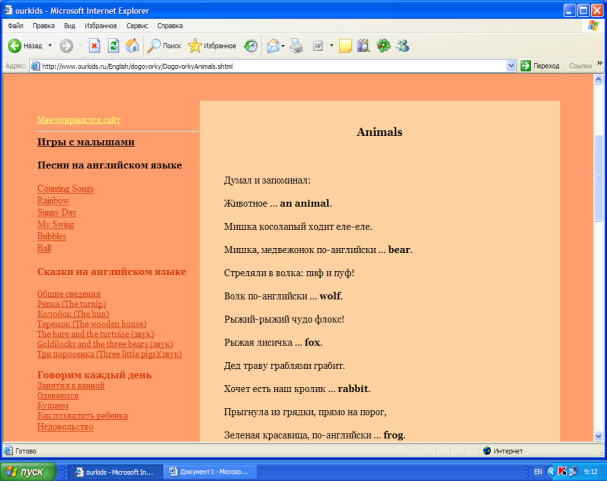Viewport: 607px width, 481px height.
Task: Expand address bar URL dropdown
Action: tap(511, 66)
